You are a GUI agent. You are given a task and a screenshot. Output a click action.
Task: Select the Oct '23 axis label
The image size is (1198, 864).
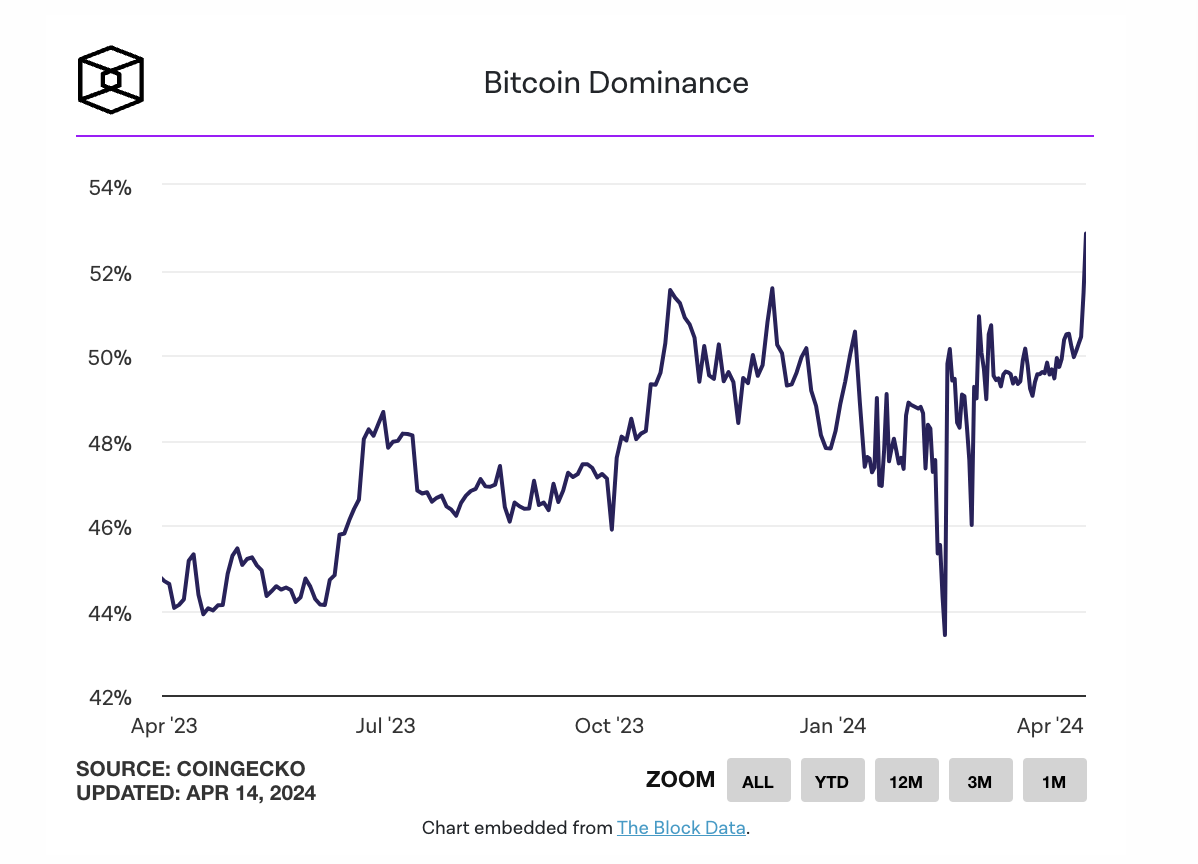(x=610, y=727)
